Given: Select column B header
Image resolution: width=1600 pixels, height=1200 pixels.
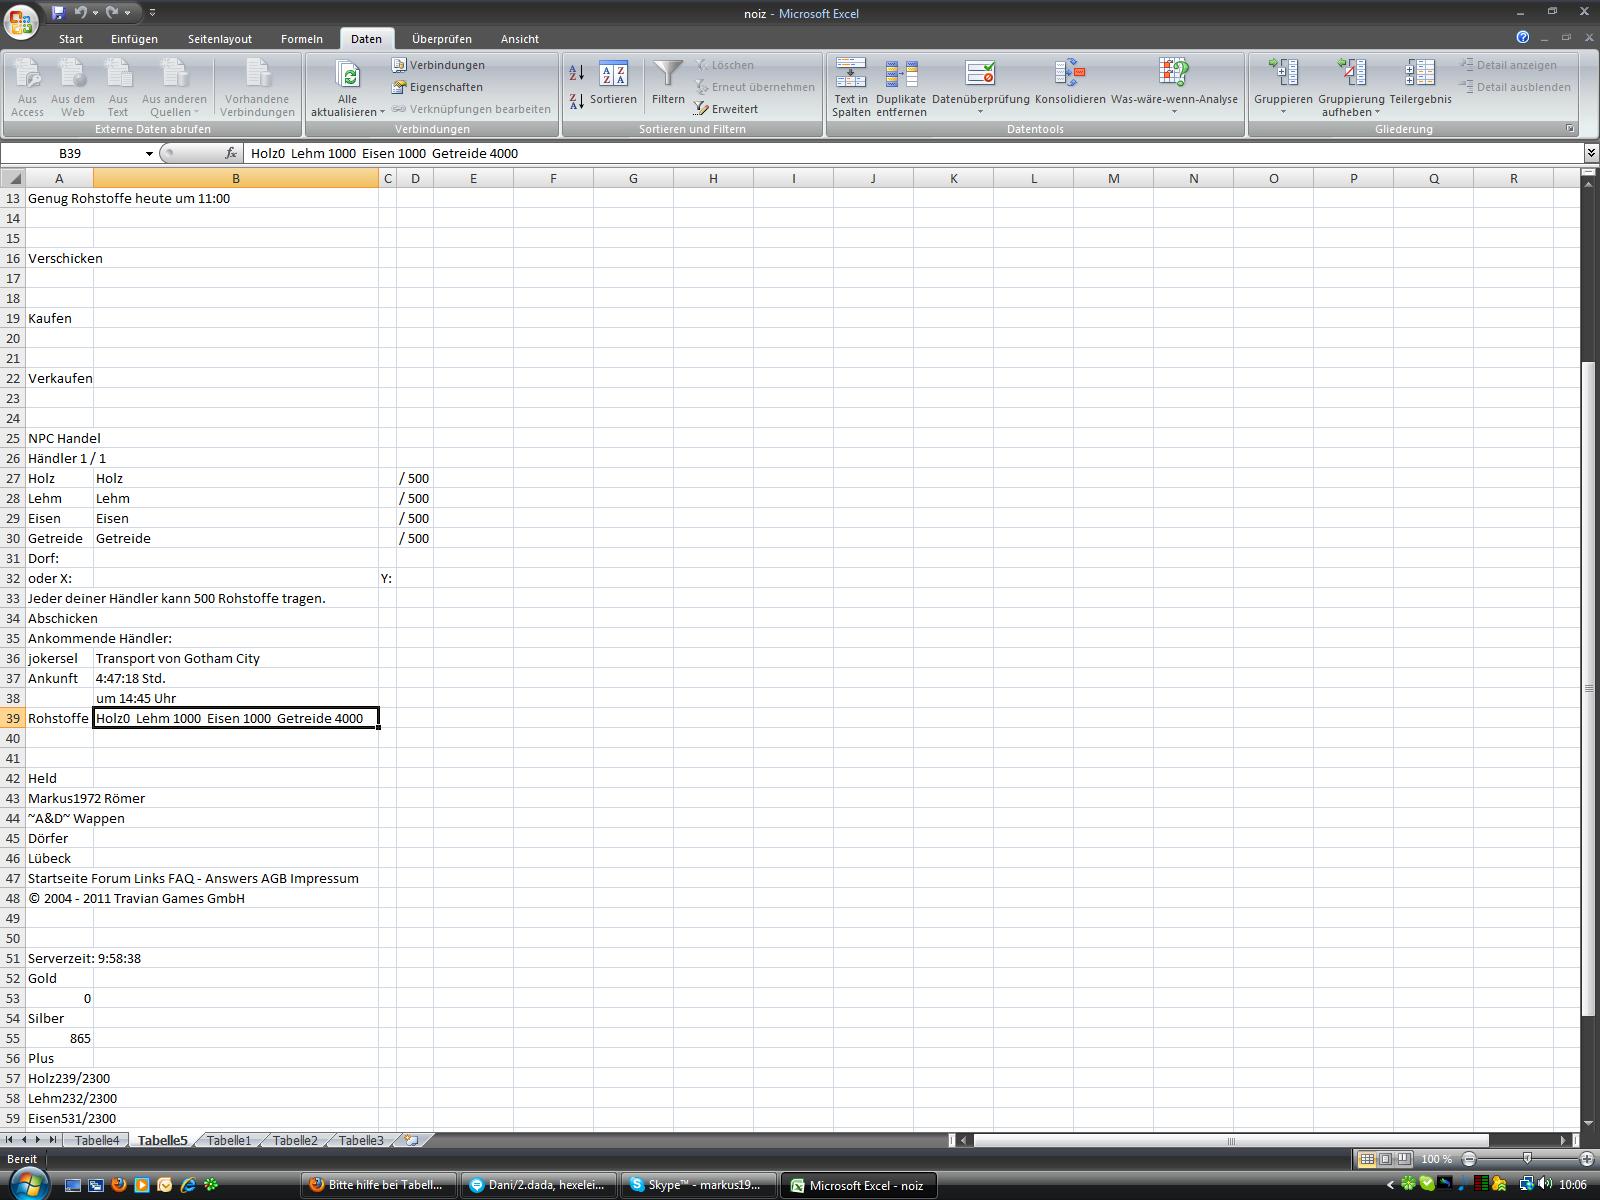Looking at the screenshot, I should [236, 178].
